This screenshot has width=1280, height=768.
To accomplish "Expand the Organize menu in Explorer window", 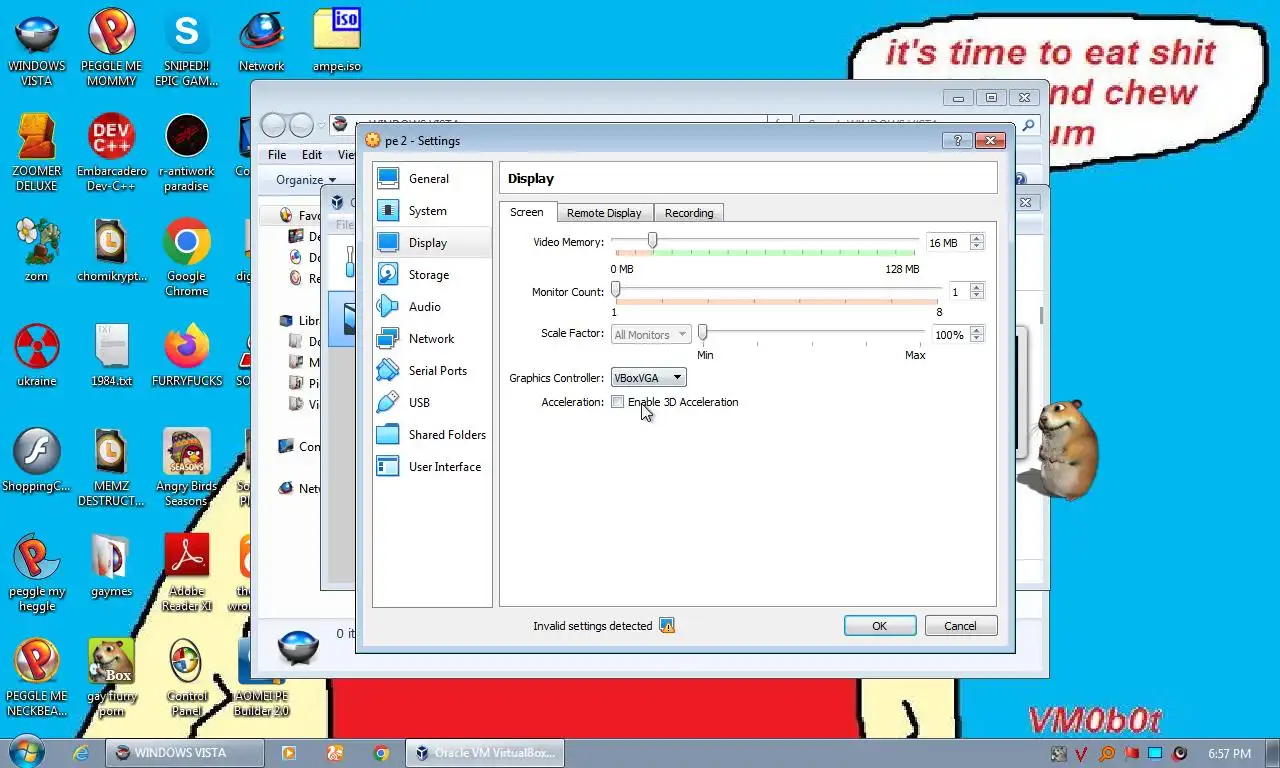I will (306, 180).
